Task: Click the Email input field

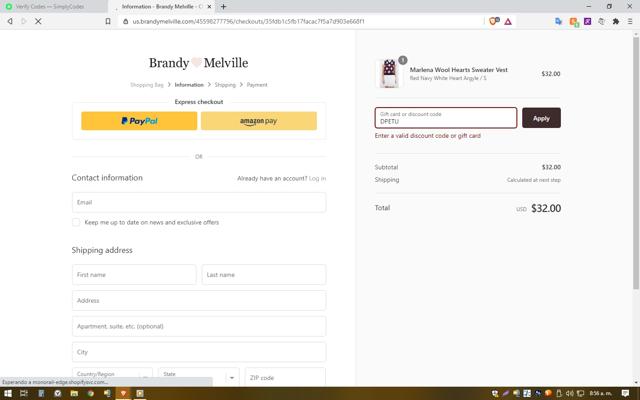Action: pyautogui.click(x=199, y=202)
